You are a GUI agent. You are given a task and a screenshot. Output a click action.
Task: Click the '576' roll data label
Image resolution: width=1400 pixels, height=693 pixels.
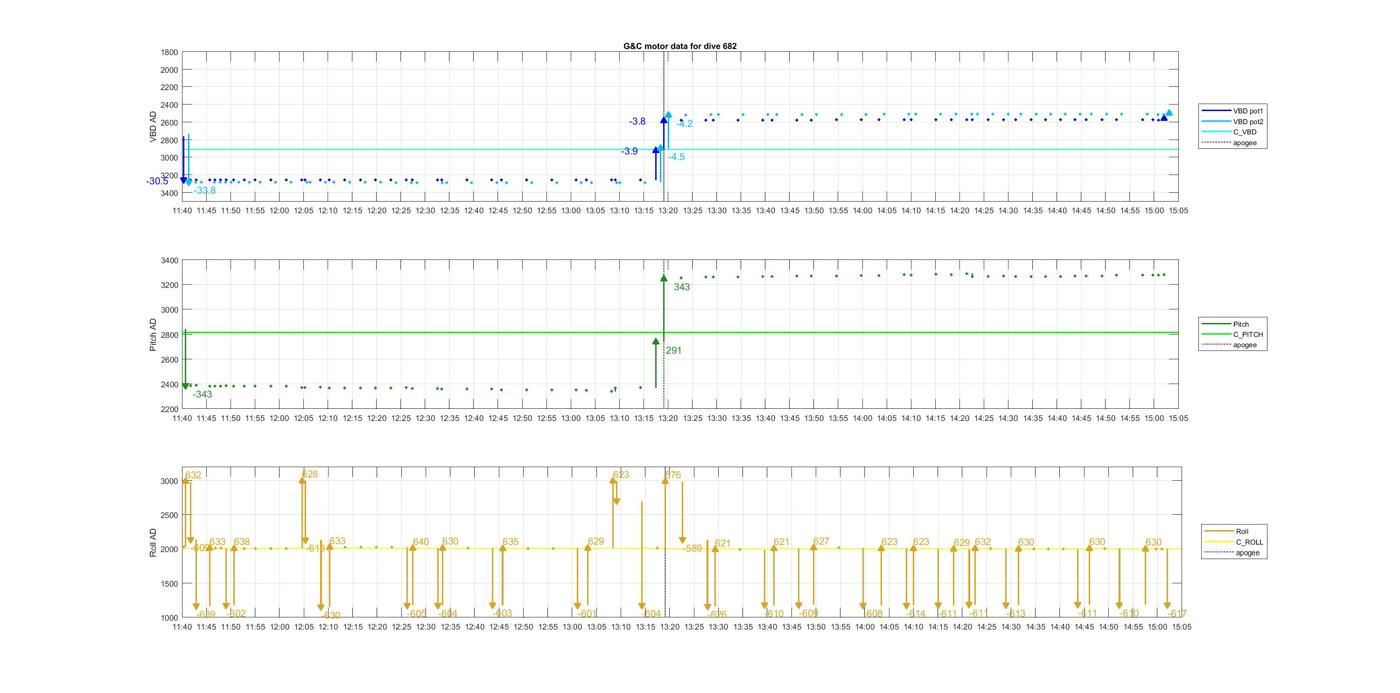tap(673, 475)
